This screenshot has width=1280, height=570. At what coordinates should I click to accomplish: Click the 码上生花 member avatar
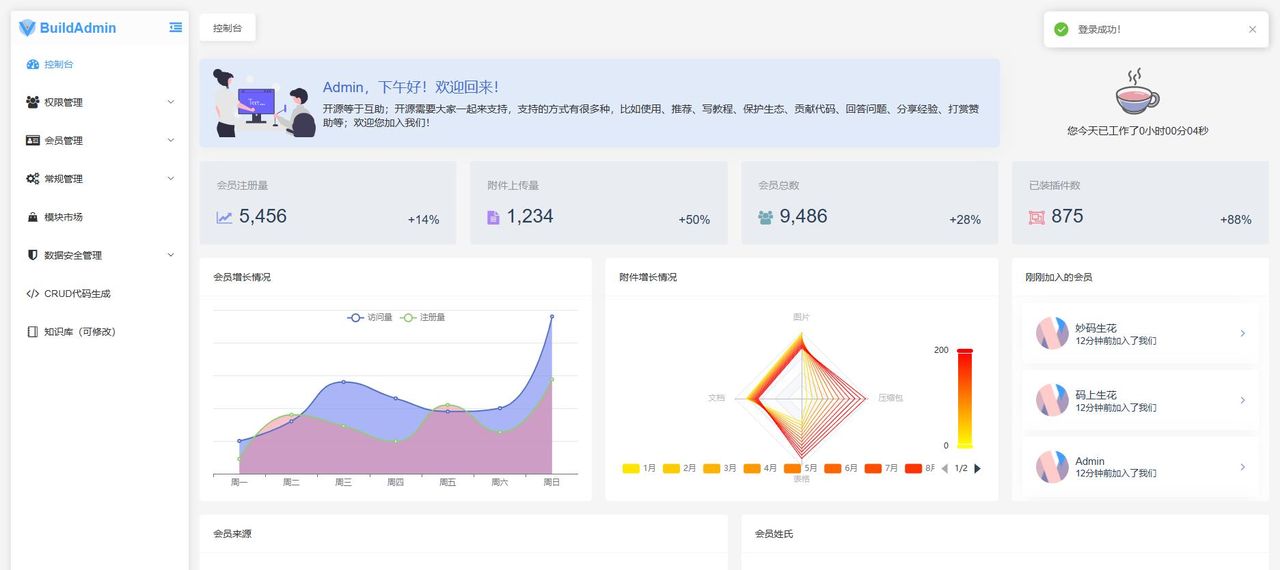click(1052, 400)
